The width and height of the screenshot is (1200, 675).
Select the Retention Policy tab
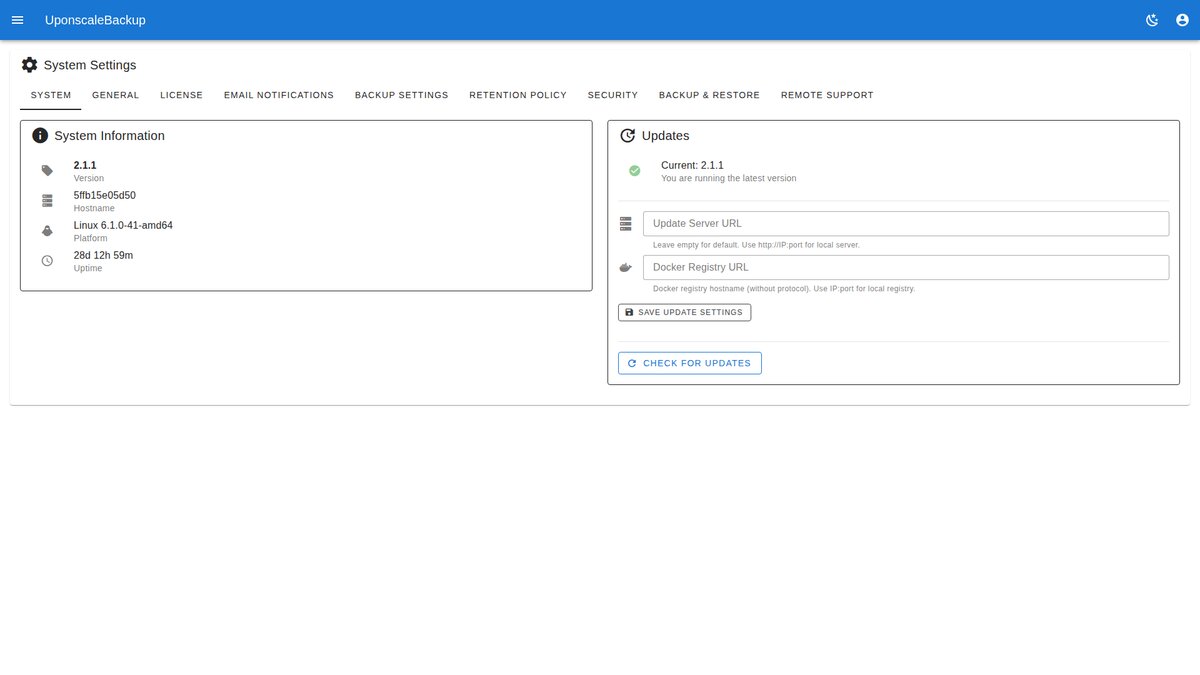(x=518, y=95)
